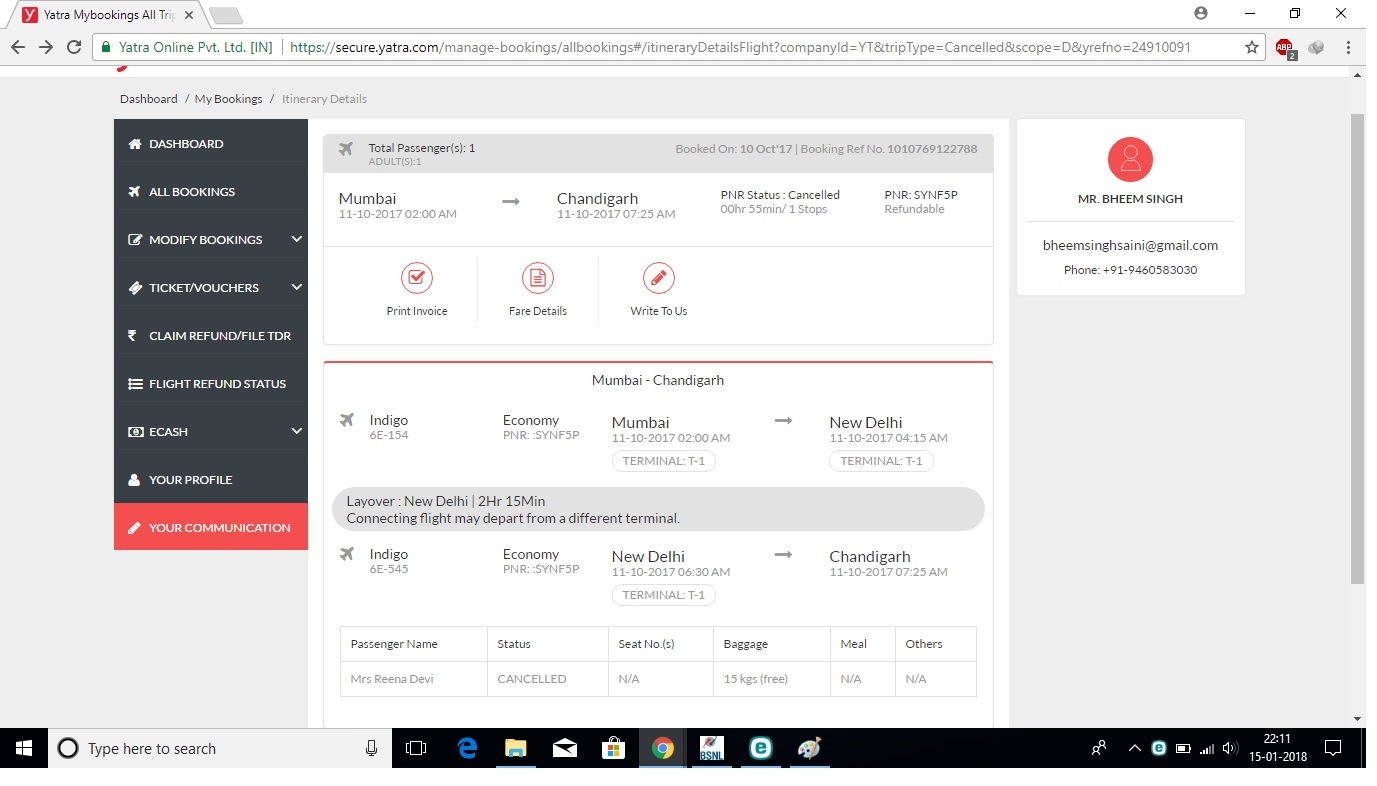
Task: Click the volume icon in system tray
Action: 1230,748
